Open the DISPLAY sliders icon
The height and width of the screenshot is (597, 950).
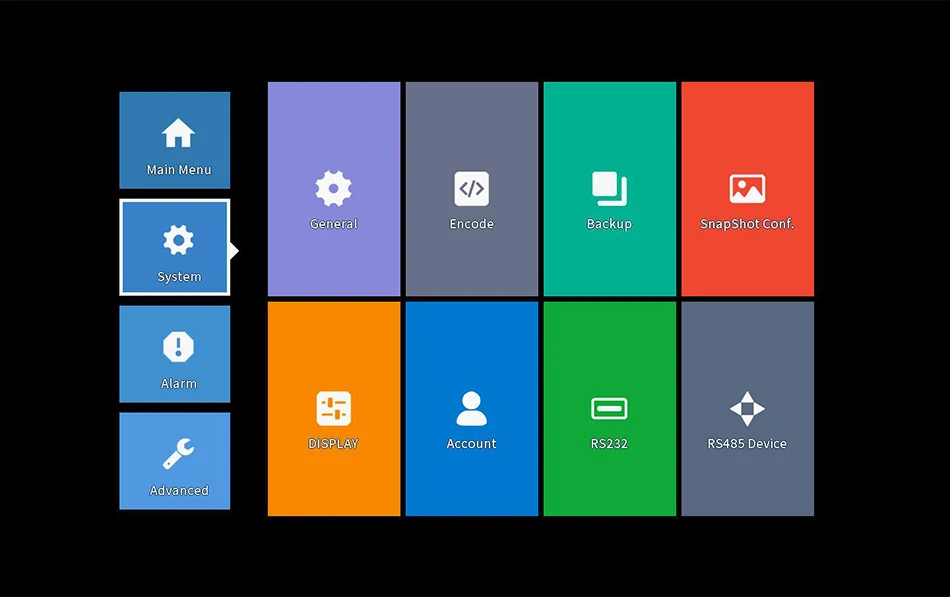pyautogui.click(x=333, y=409)
